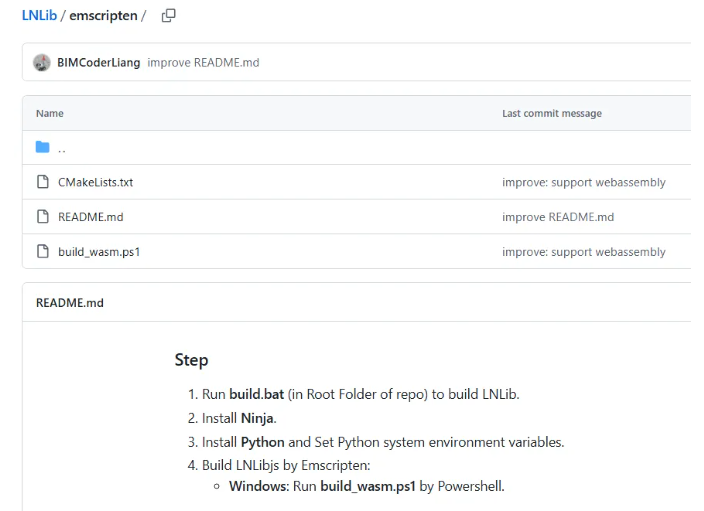Open README.md row commit message link

tap(557, 217)
